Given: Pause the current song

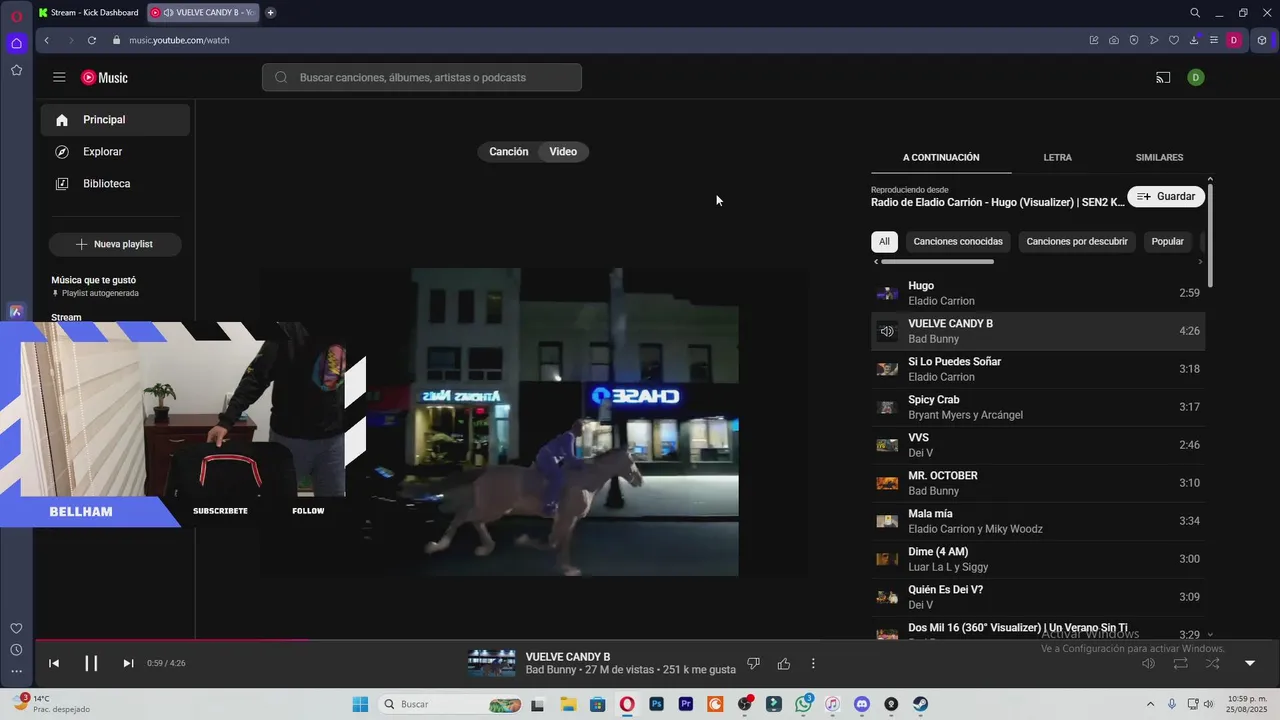Looking at the screenshot, I should [x=91, y=663].
